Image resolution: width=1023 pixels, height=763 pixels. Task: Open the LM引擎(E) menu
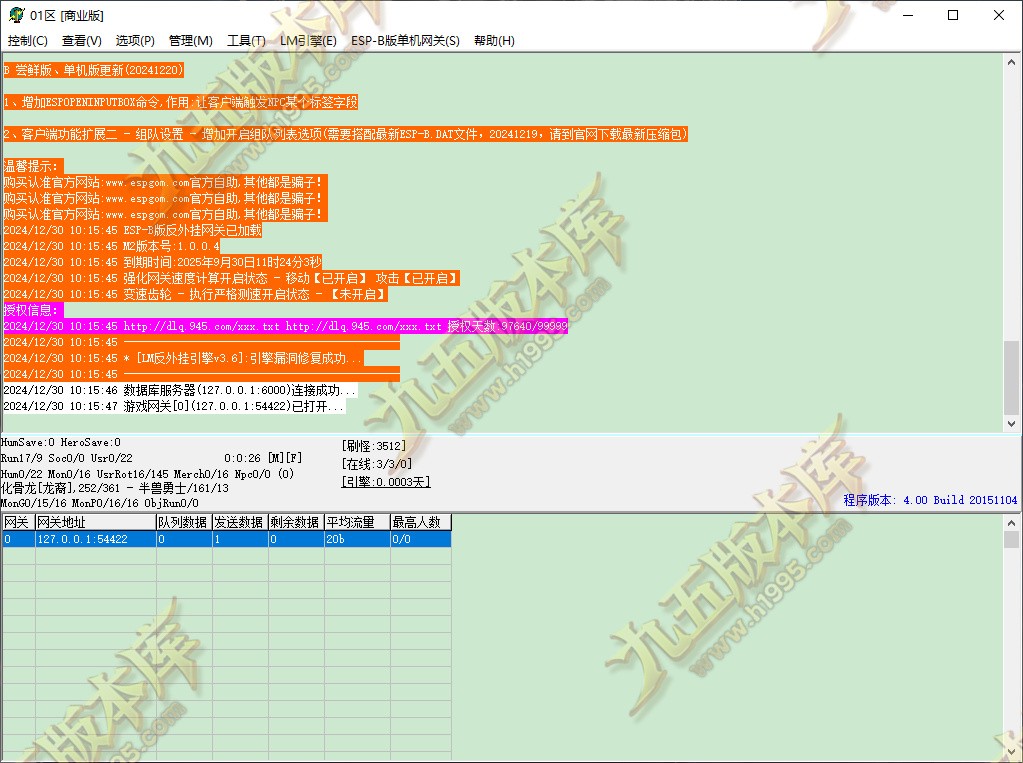pyautogui.click(x=308, y=40)
